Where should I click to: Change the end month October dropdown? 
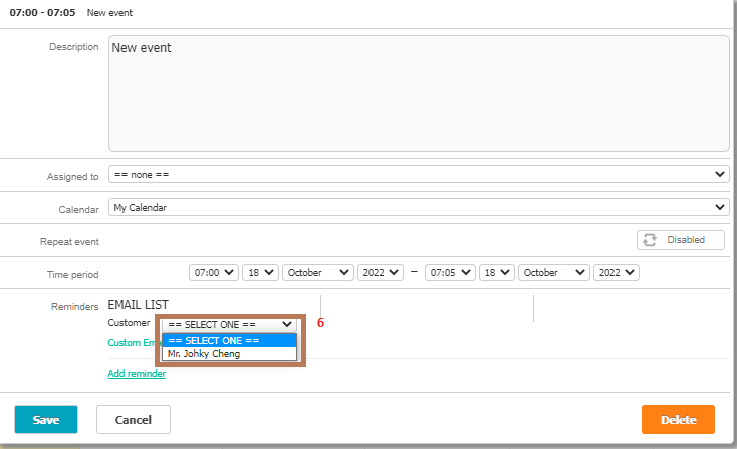point(553,272)
